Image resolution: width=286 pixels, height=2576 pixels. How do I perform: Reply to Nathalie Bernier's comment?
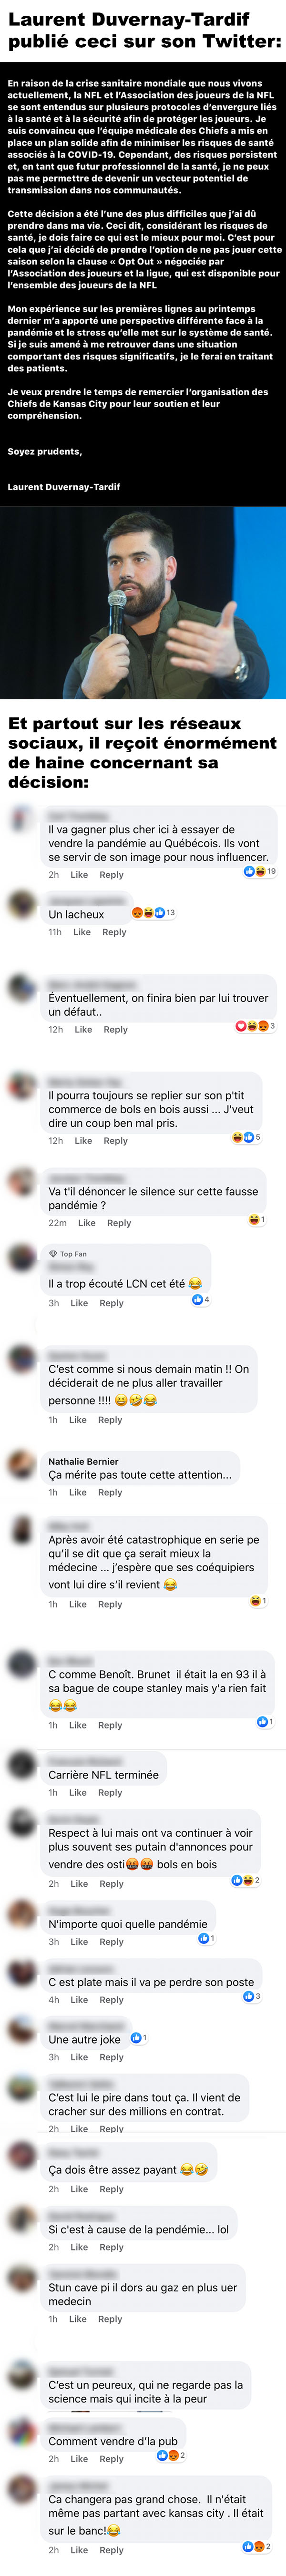[x=110, y=1492]
